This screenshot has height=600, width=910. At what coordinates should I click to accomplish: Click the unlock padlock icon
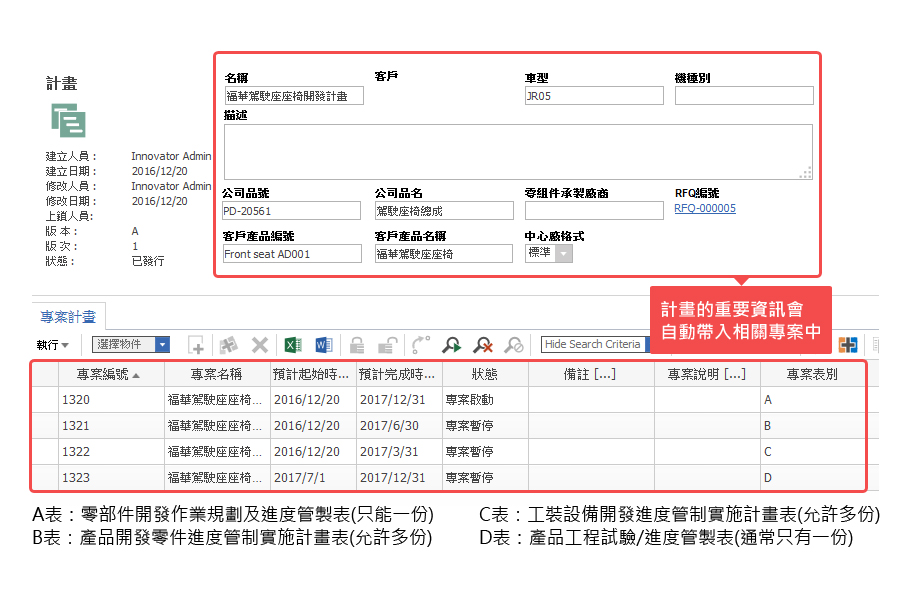[x=388, y=345]
